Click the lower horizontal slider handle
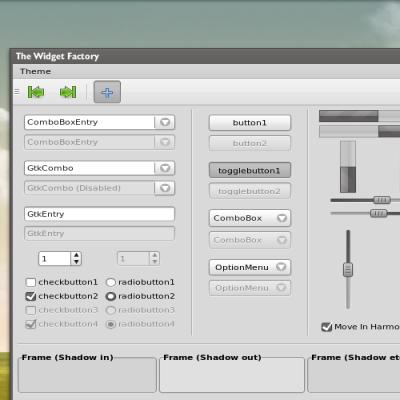Viewport: 400px width, 400px height. (379, 213)
